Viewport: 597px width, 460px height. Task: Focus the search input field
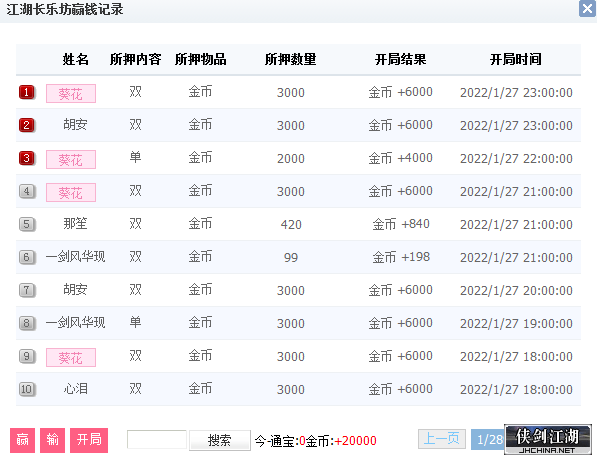click(157, 440)
